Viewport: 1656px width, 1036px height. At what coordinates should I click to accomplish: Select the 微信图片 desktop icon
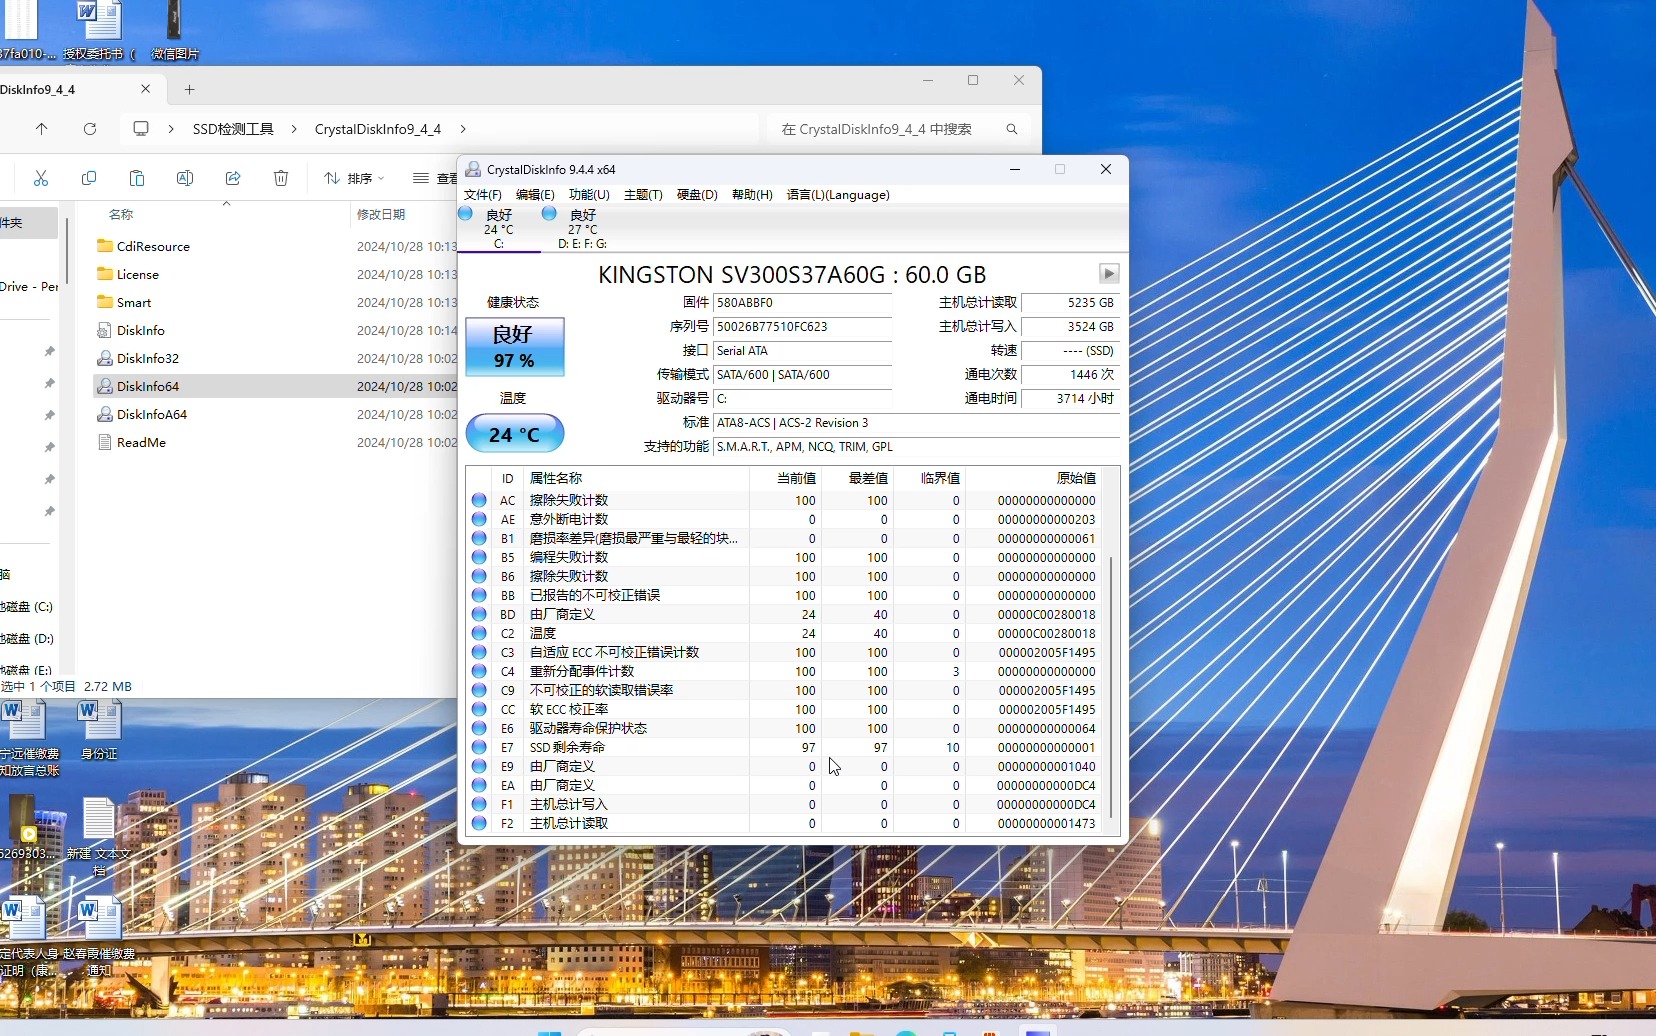pyautogui.click(x=174, y=30)
